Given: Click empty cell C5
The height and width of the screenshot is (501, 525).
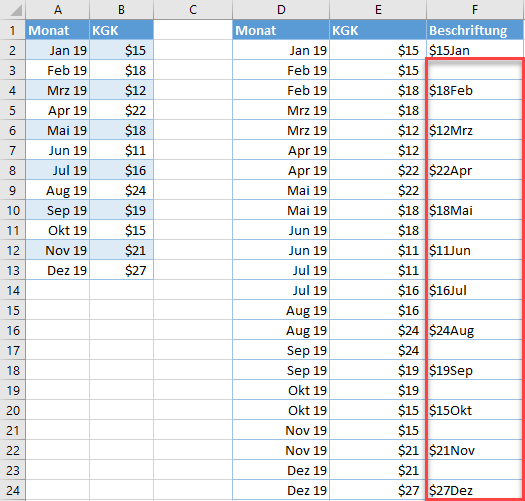Looking at the screenshot, I should coord(193,110).
